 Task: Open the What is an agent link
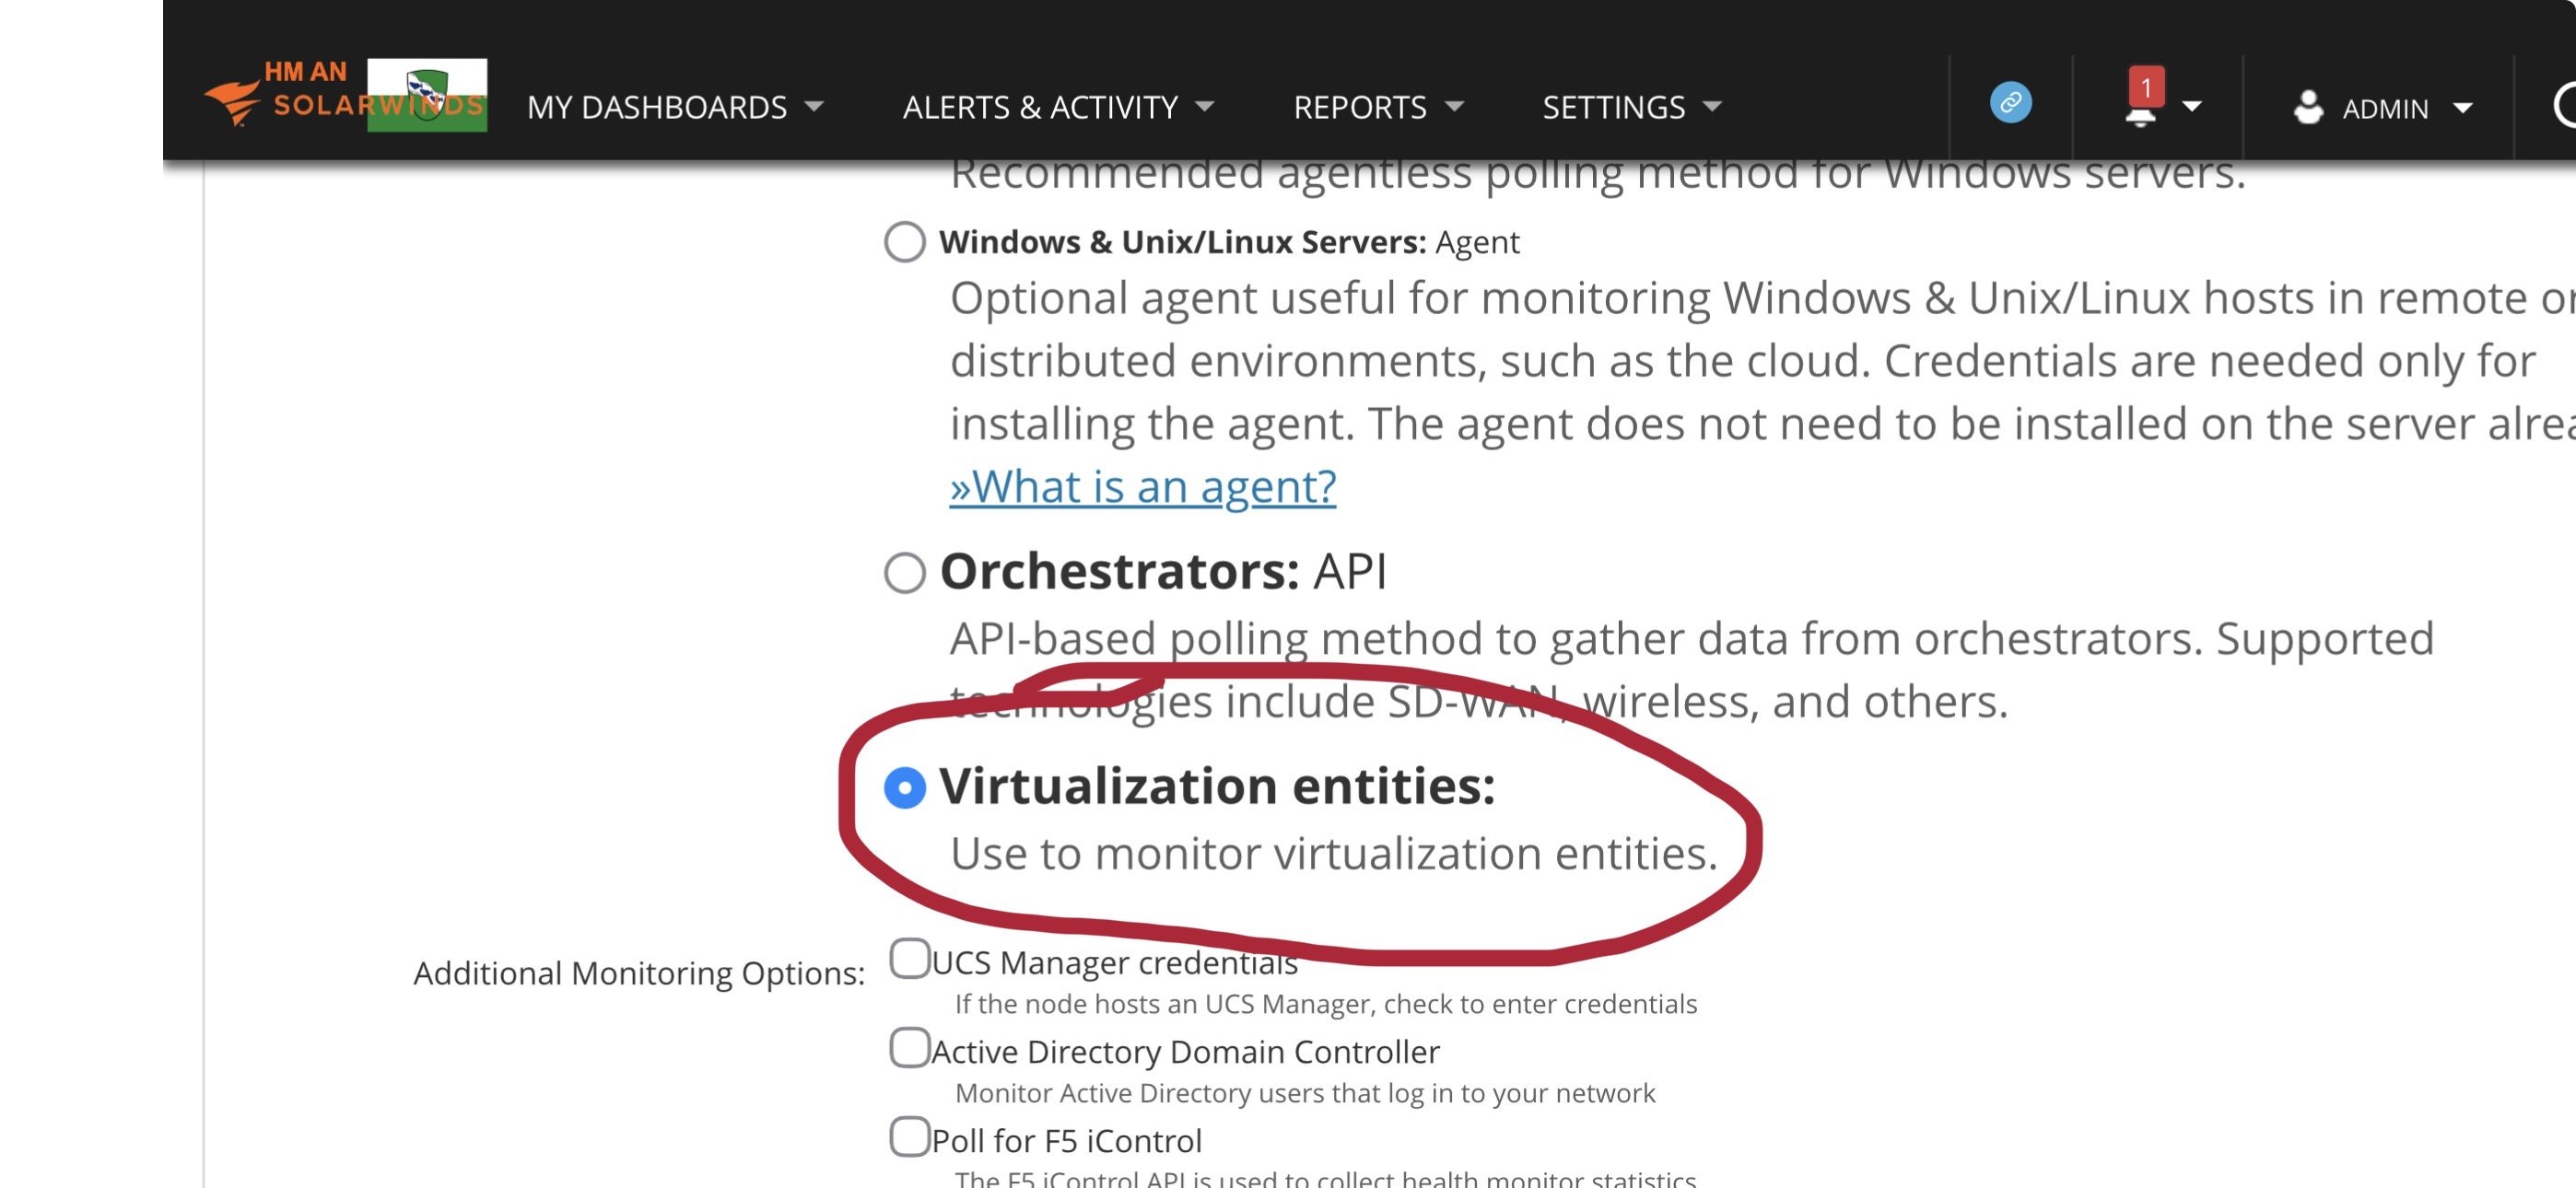coord(1142,487)
